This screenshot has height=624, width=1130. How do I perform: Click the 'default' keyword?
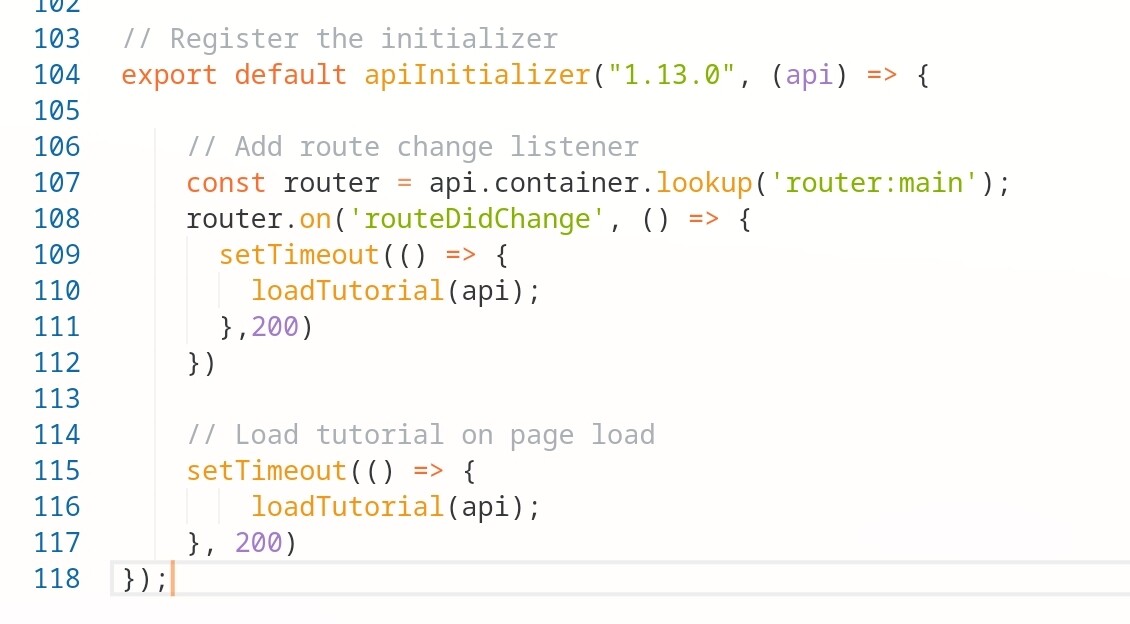(290, 75)
